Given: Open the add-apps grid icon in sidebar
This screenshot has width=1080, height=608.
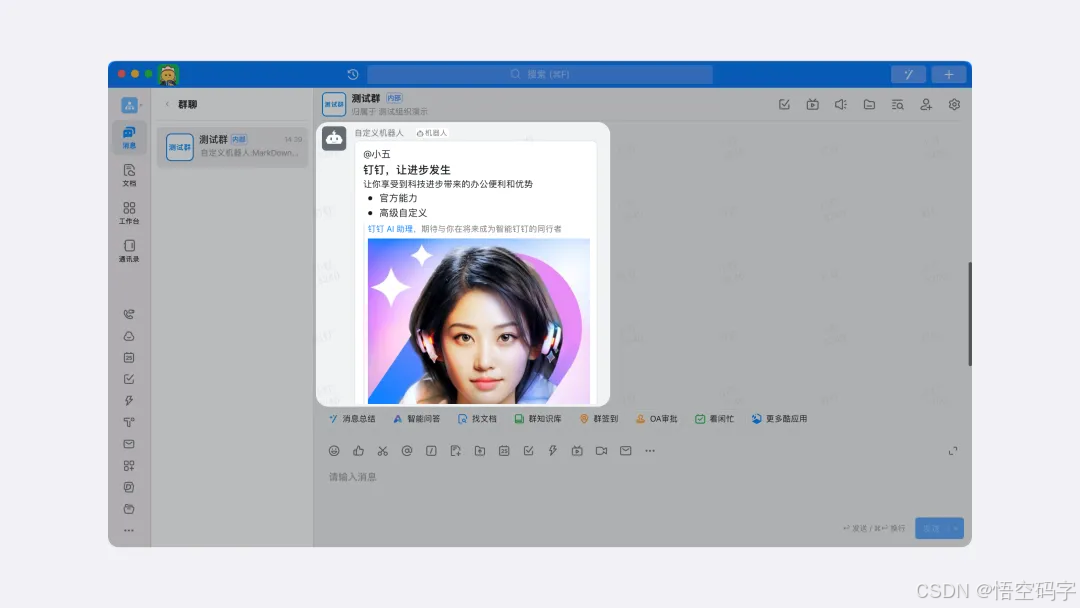Looking at the screenshot, I should 129,465.
